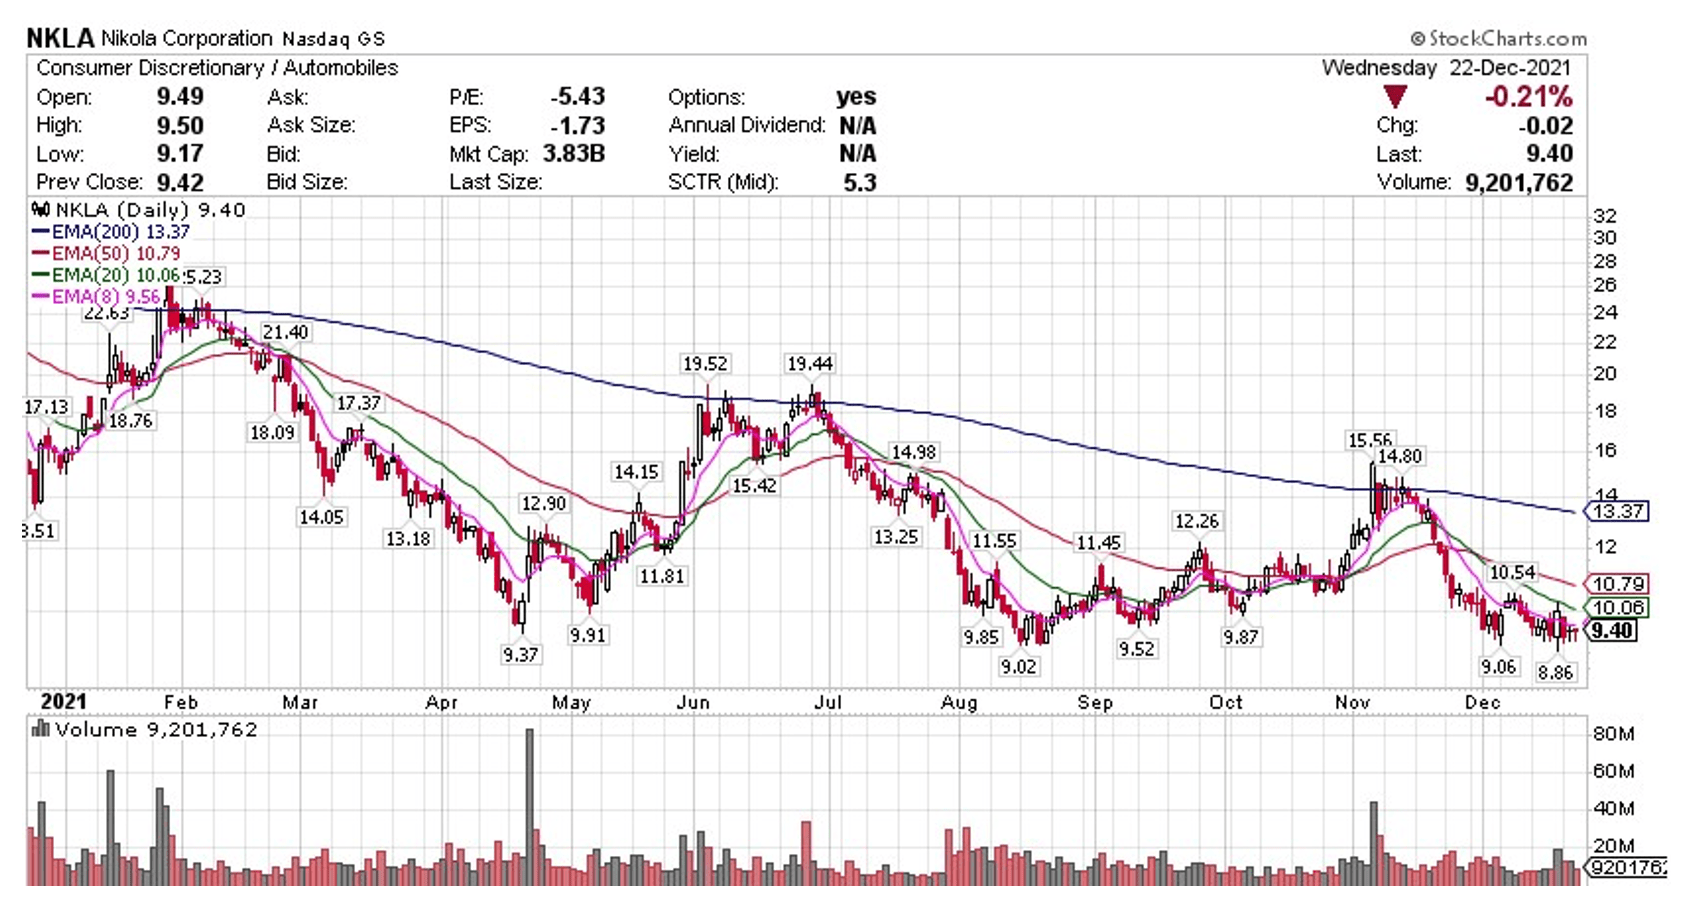Select the SCTR (Mid) value 5.3
The height and width of the screenshot is (900, 1700).
(860, 183)
